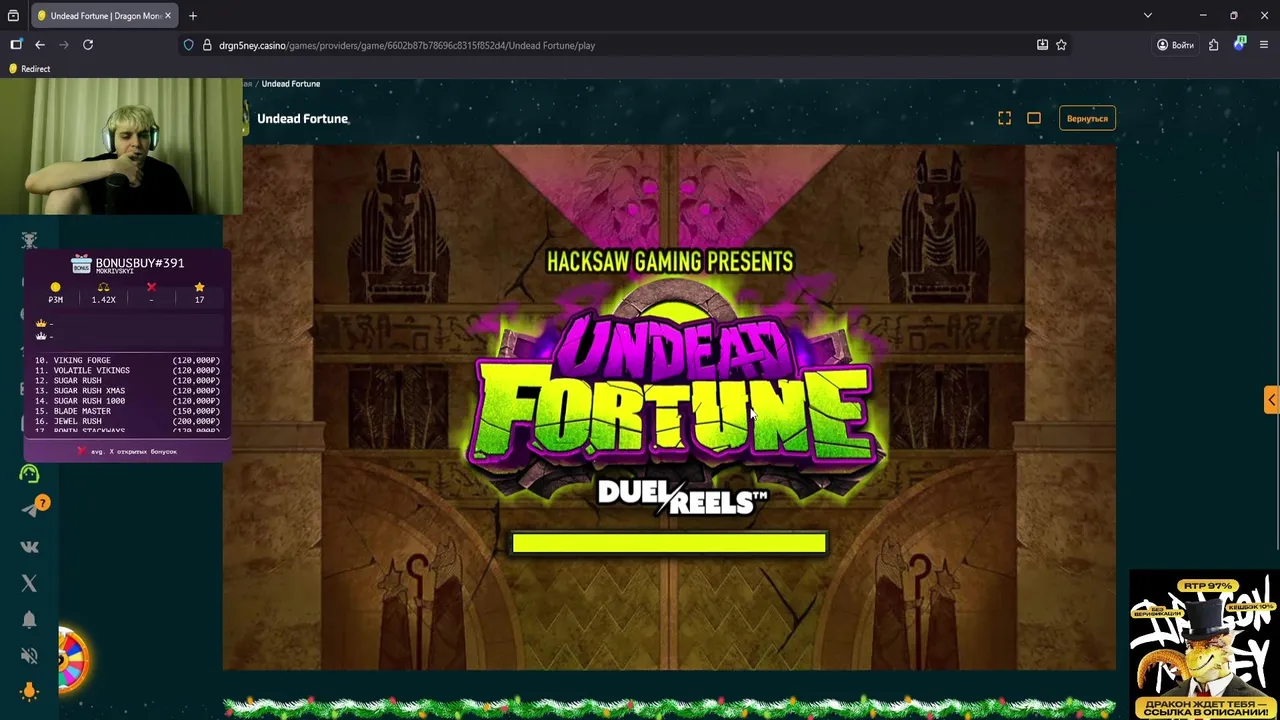Bookmark this page with the star
1280x720 pixels.
click(1061, 45)
